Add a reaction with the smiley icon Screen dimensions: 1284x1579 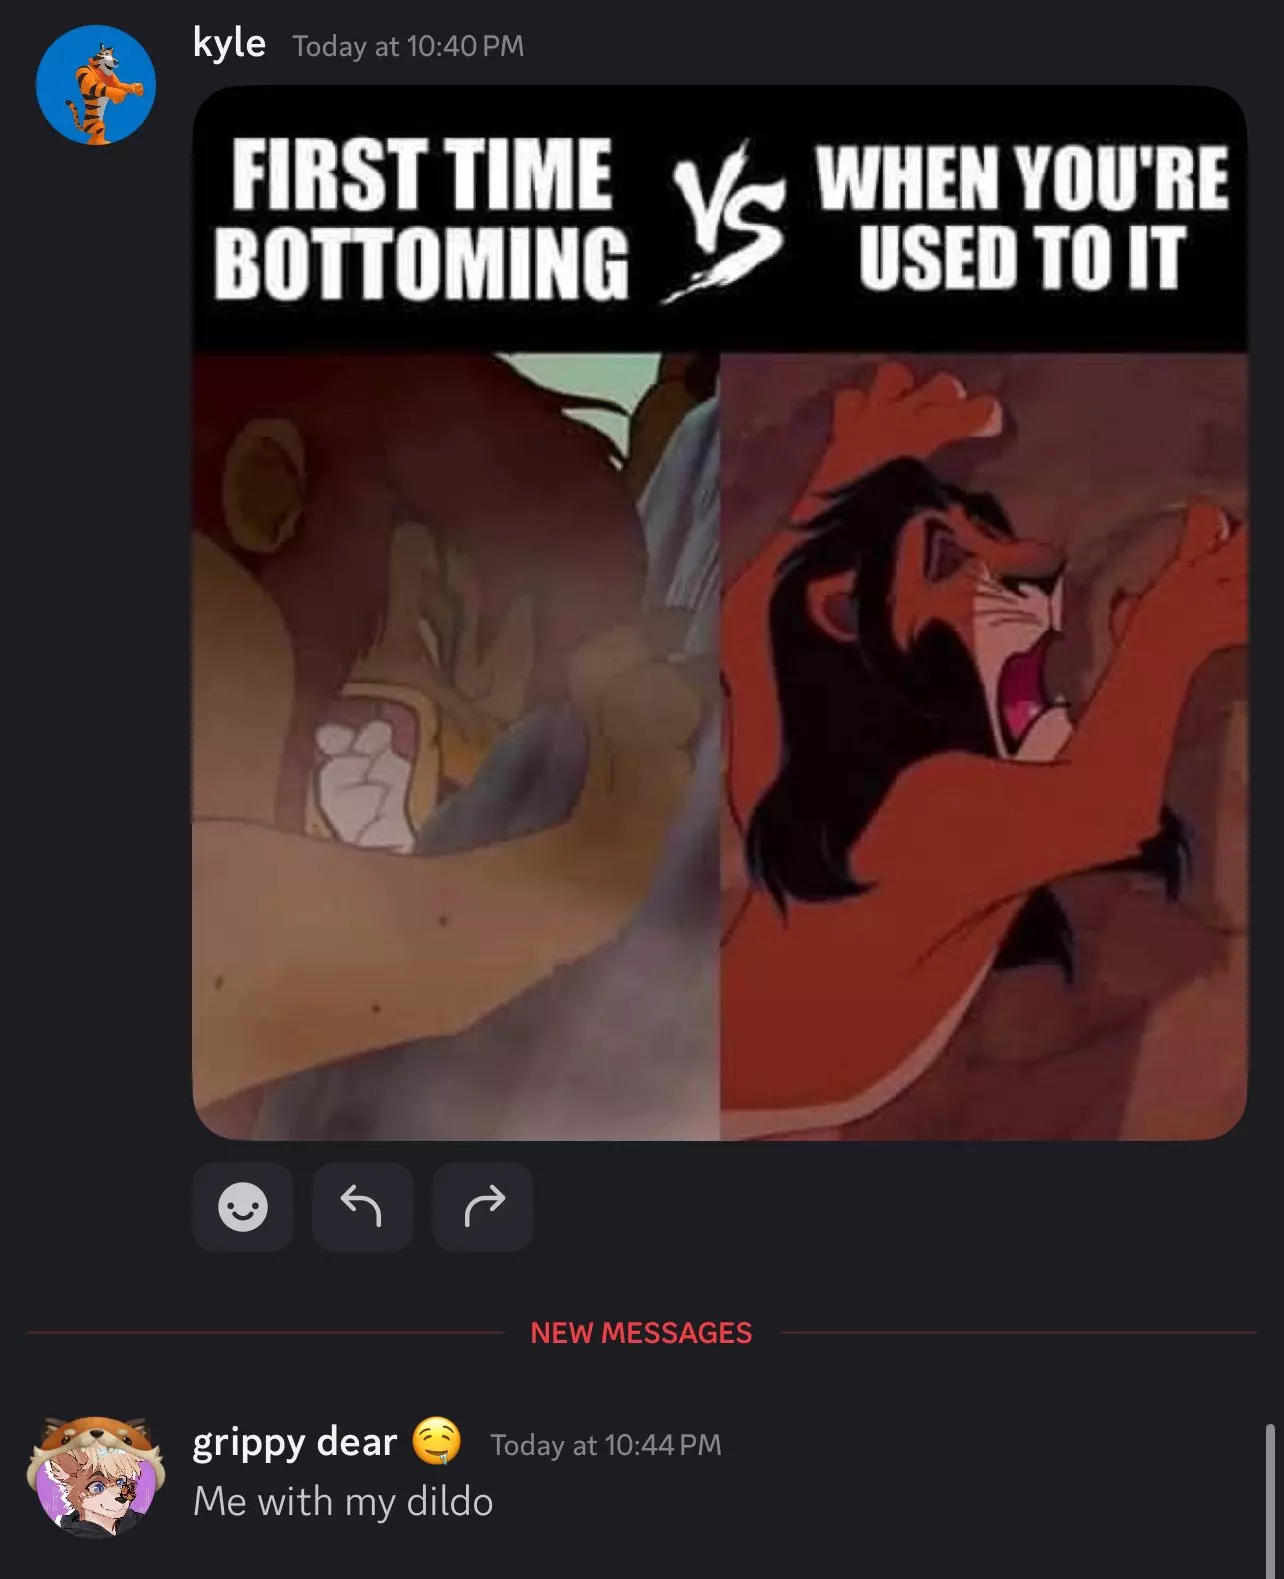pyautogui.click(x=243, y=1206)
